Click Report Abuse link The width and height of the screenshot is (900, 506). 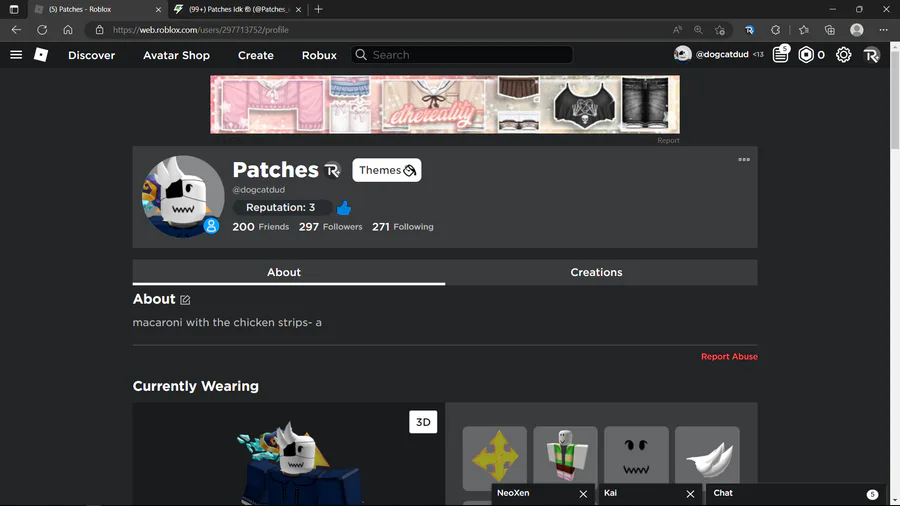point(729,356)
